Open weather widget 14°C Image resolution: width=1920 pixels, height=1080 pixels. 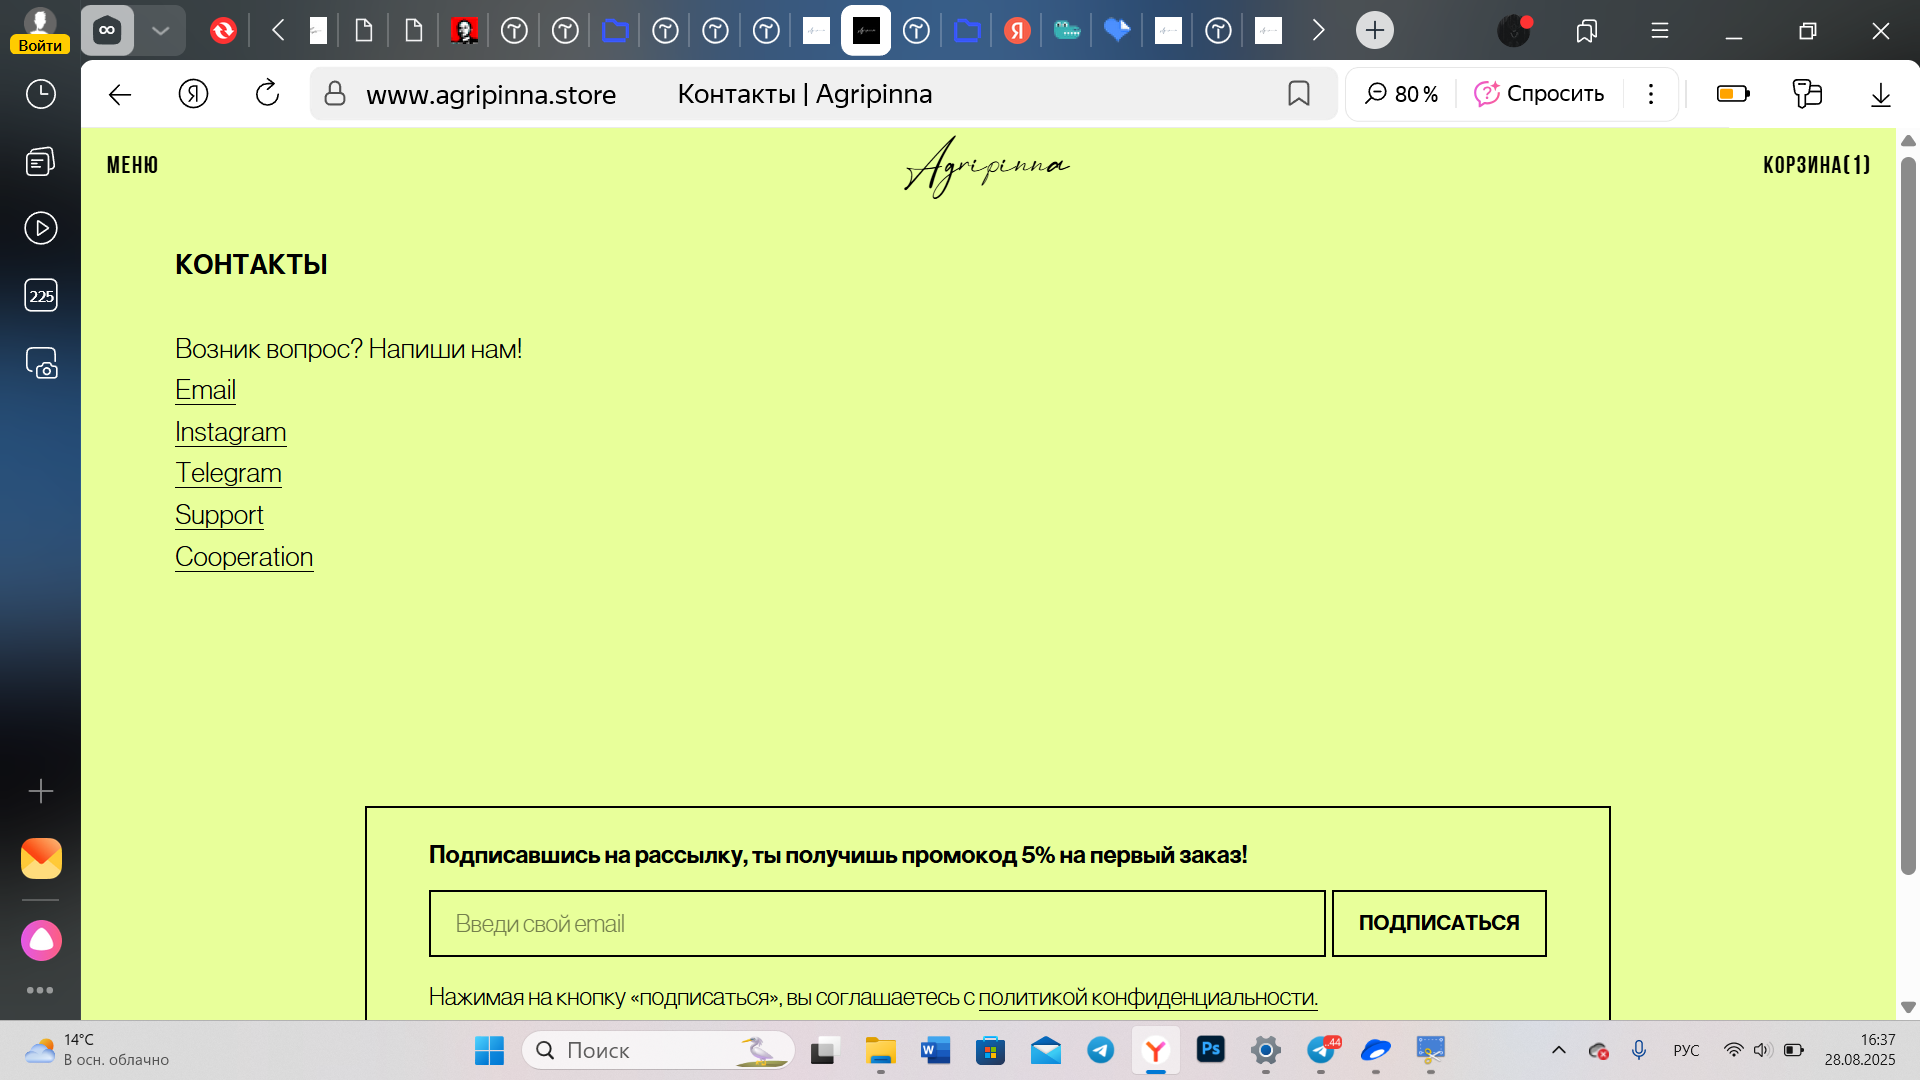tap(97, 1050)
